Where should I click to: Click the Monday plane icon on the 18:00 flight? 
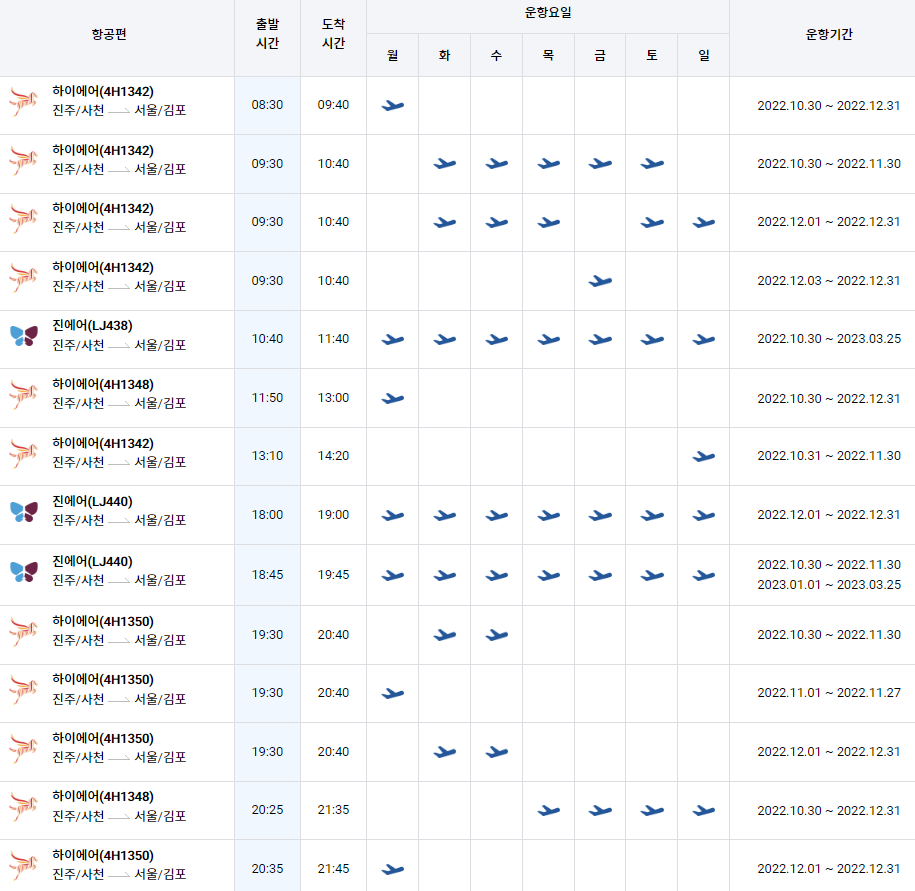point(393,516)
